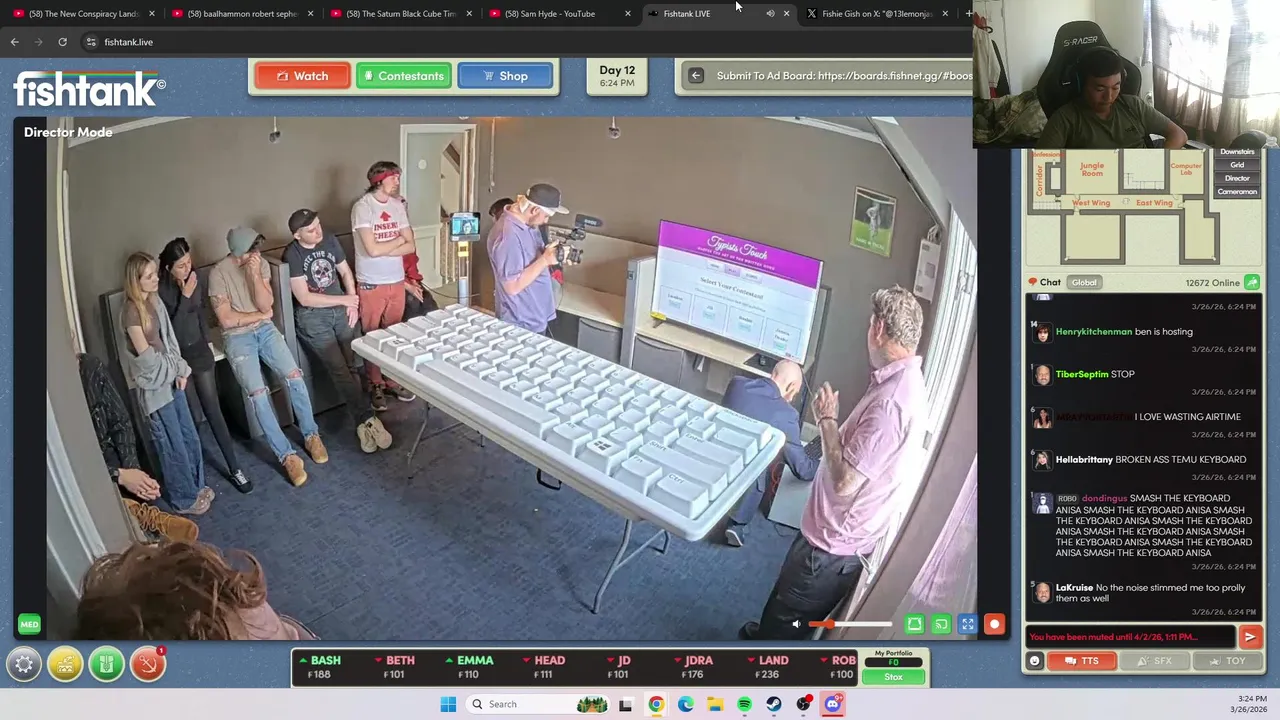The width and height of the screenshot is (1280, 720).
Task: Toggle the green theater mode icon
Action: point(914,624)
